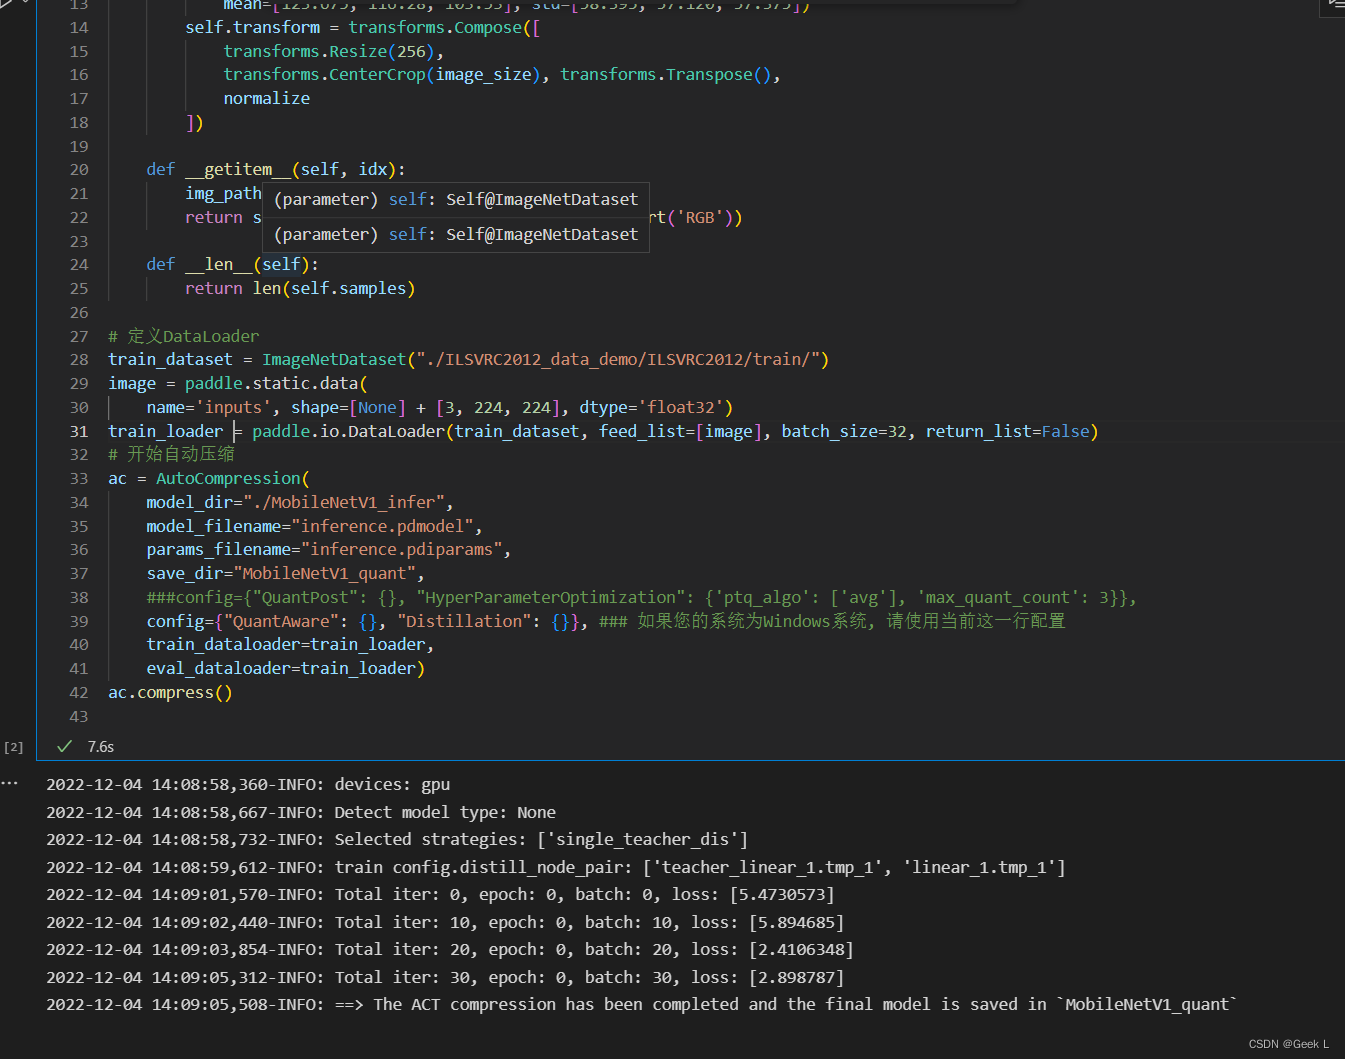Click line number 20 in the gutter
1345x1059 pixels.
click(79, 169)
